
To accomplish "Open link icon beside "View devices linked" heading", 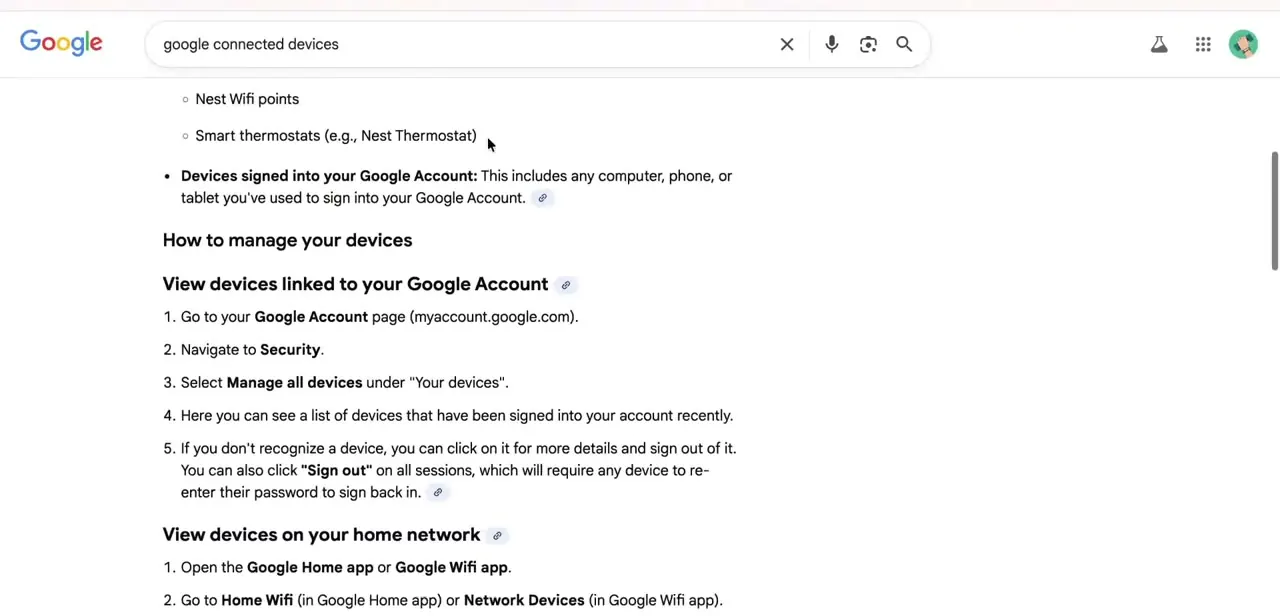I will tap(565, 285).
